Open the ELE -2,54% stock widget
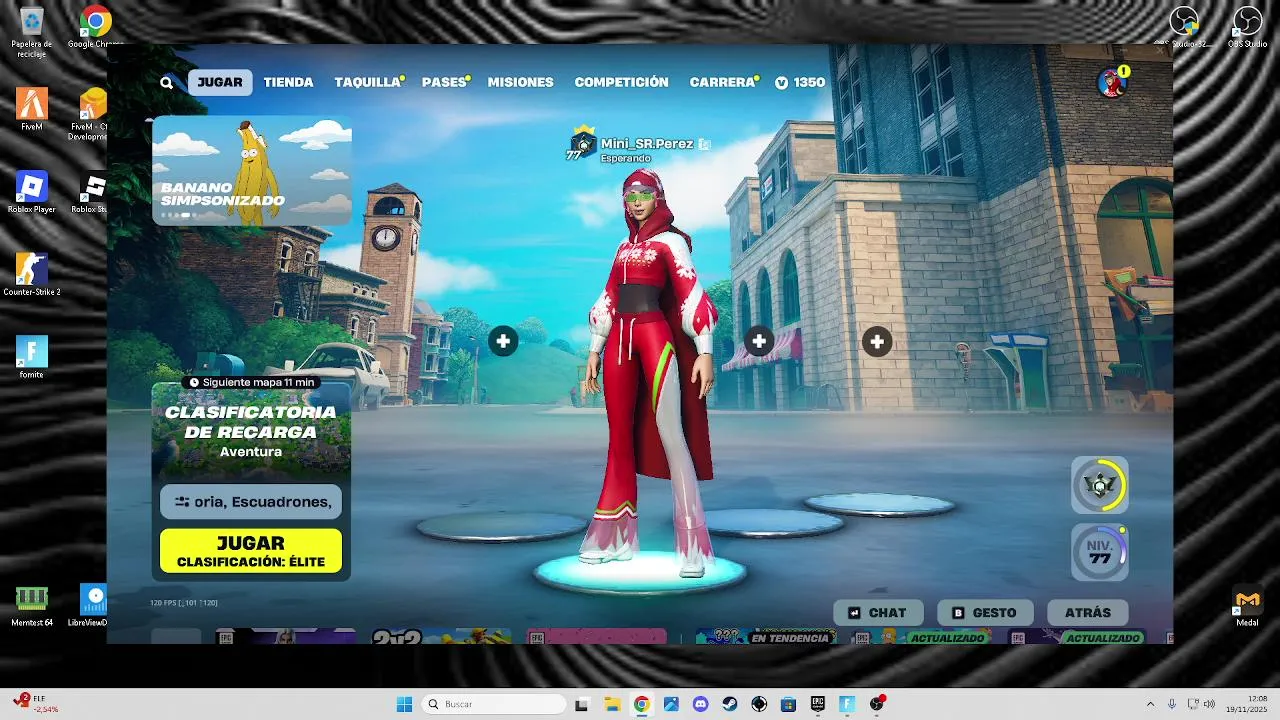 37,703
